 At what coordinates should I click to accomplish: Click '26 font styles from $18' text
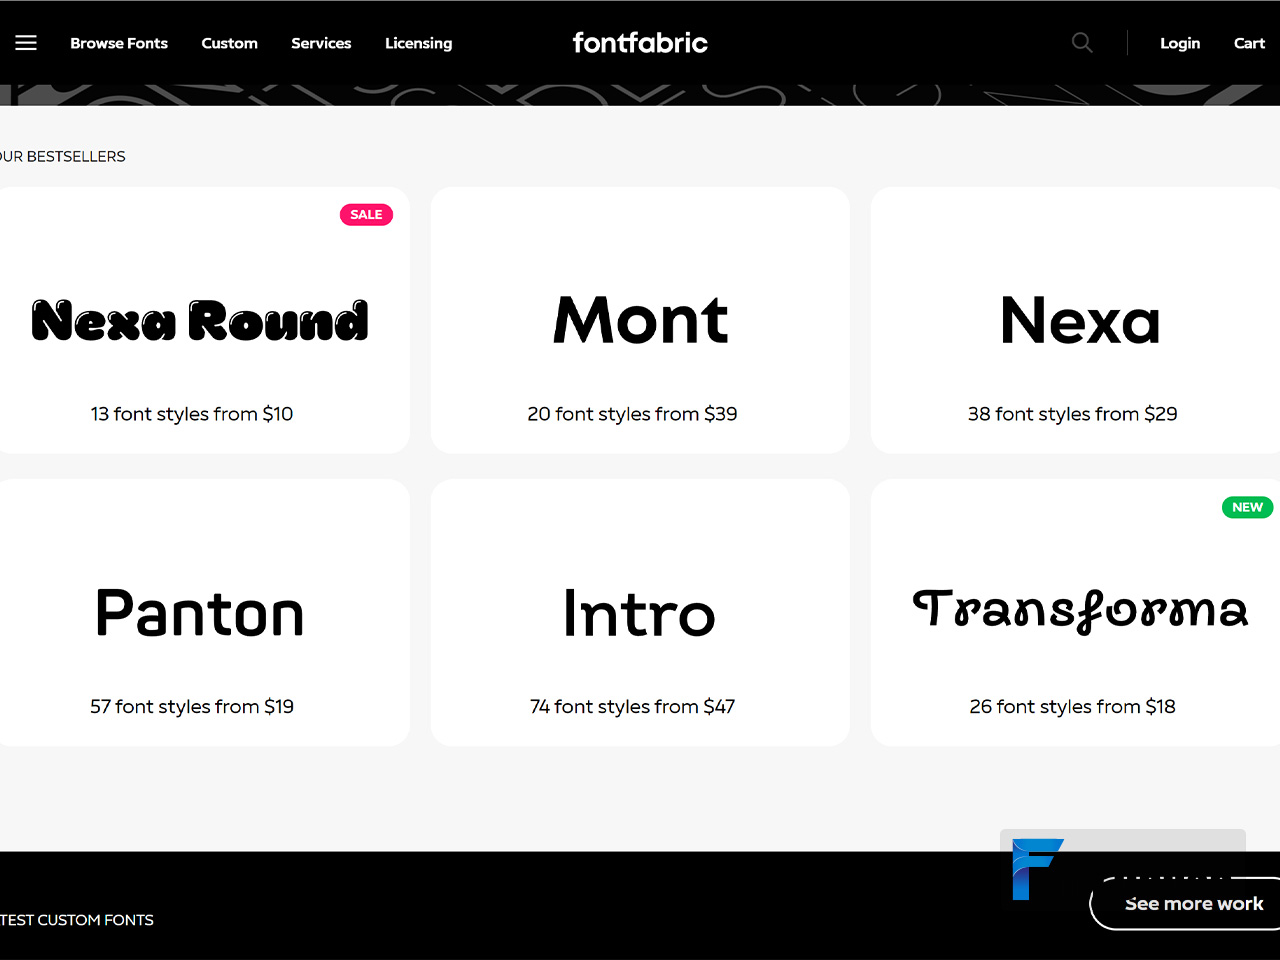1072,707
